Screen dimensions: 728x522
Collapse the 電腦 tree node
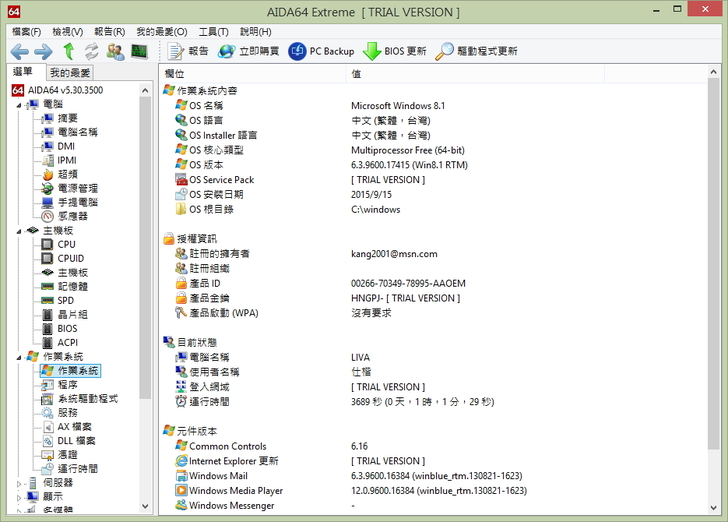18,104
